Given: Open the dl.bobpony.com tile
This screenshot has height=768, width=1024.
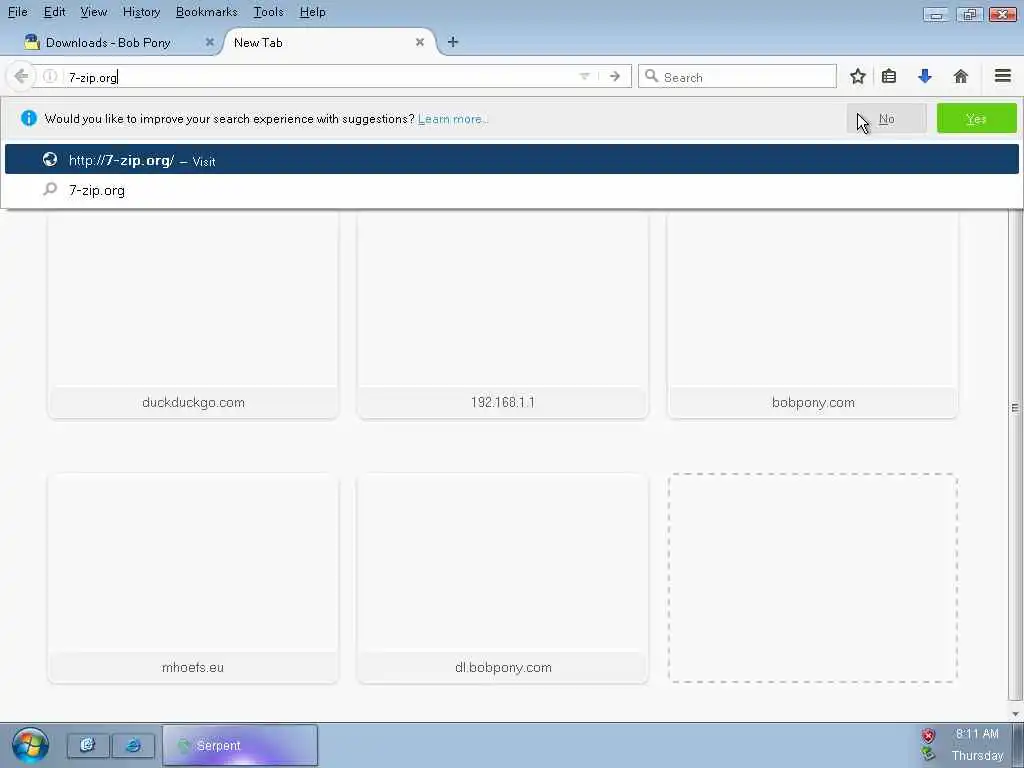Looking at the screenshot, I should click(503, 579).
